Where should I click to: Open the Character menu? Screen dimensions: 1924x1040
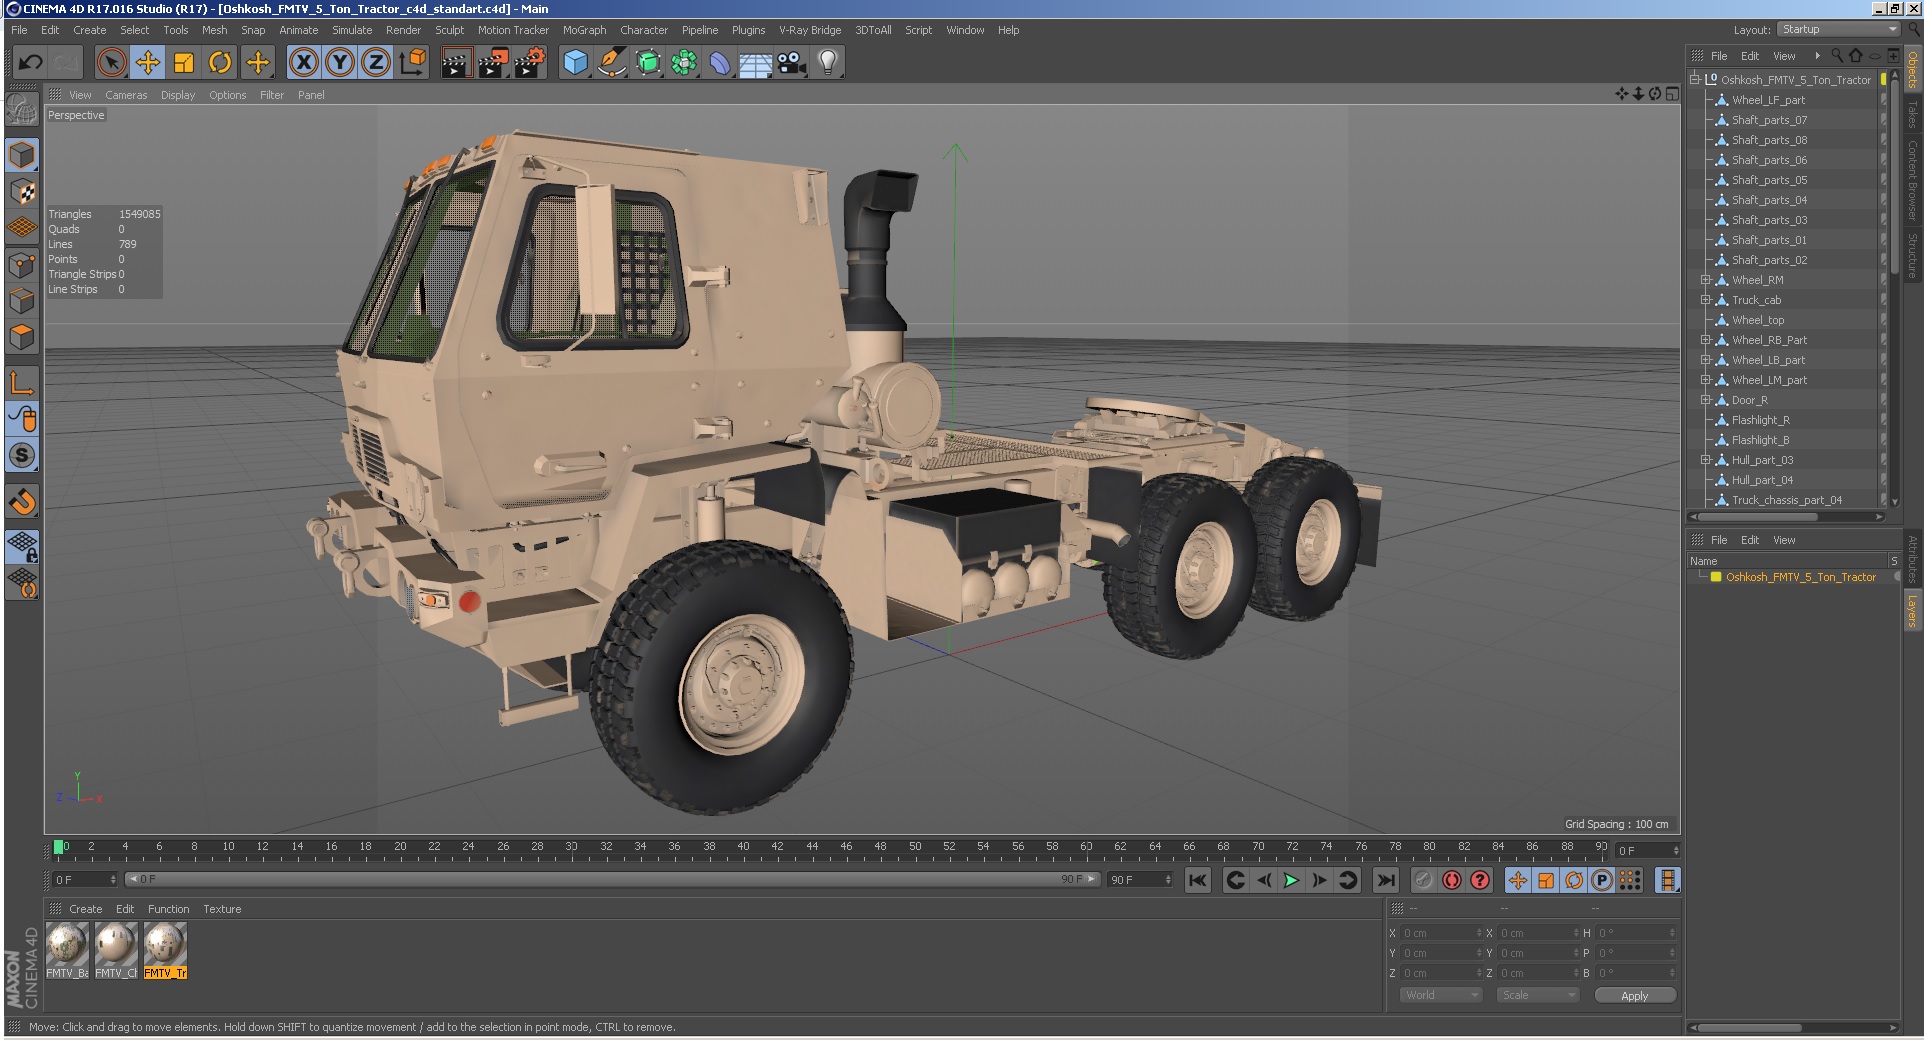pyautogui.click(x=644, y=30)
